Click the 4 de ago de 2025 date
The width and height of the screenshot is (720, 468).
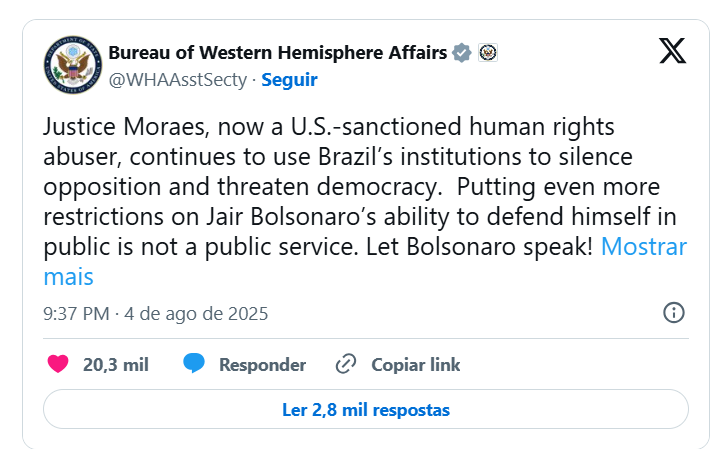pyautogui.click(x=196, y=314)
